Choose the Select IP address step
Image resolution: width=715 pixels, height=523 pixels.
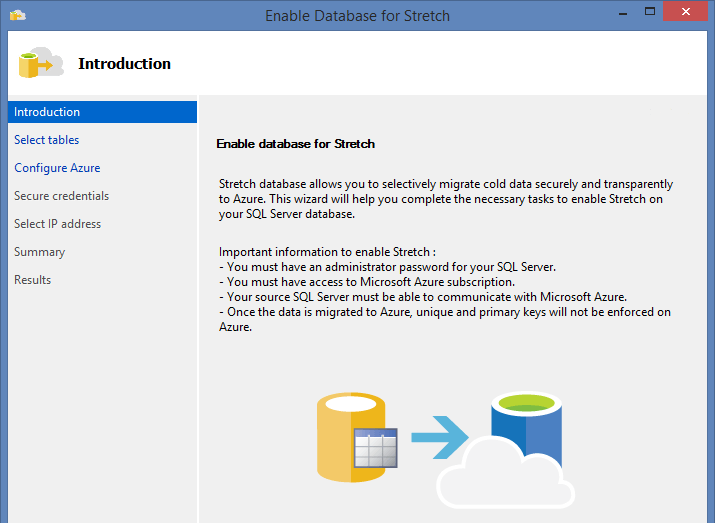point(57,224)
